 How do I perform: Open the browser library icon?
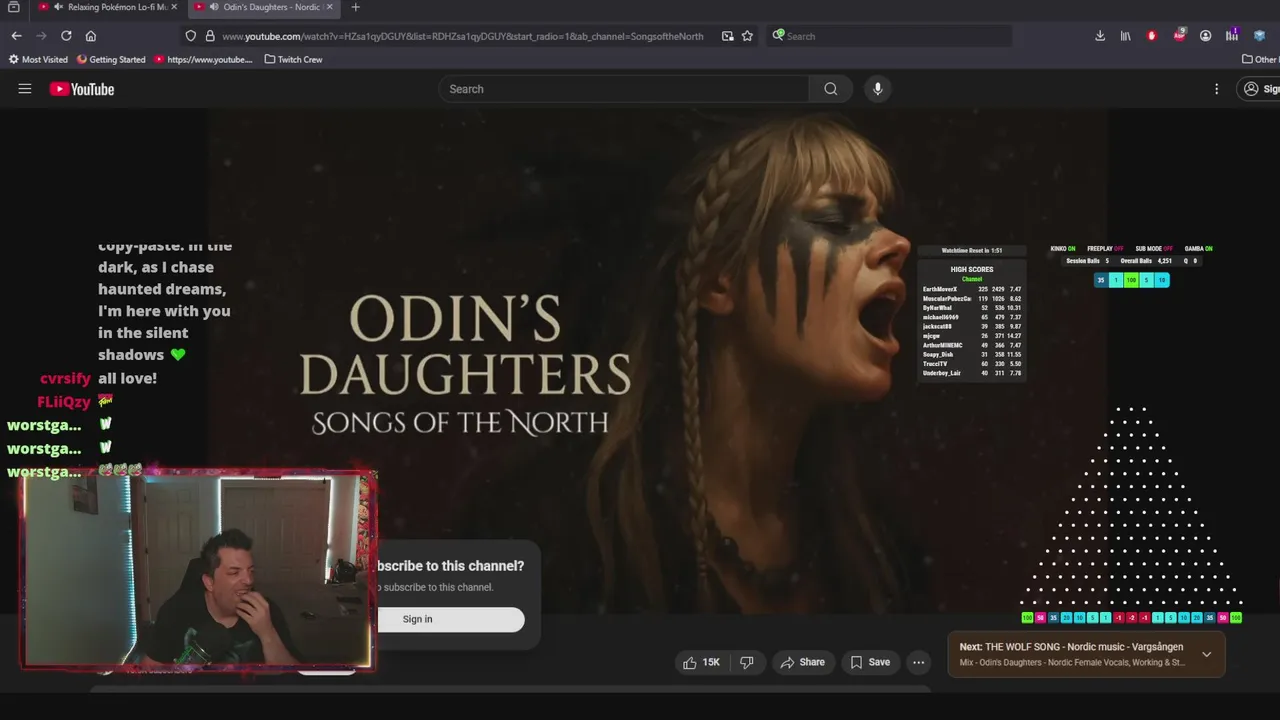[x=1126, y=36]
